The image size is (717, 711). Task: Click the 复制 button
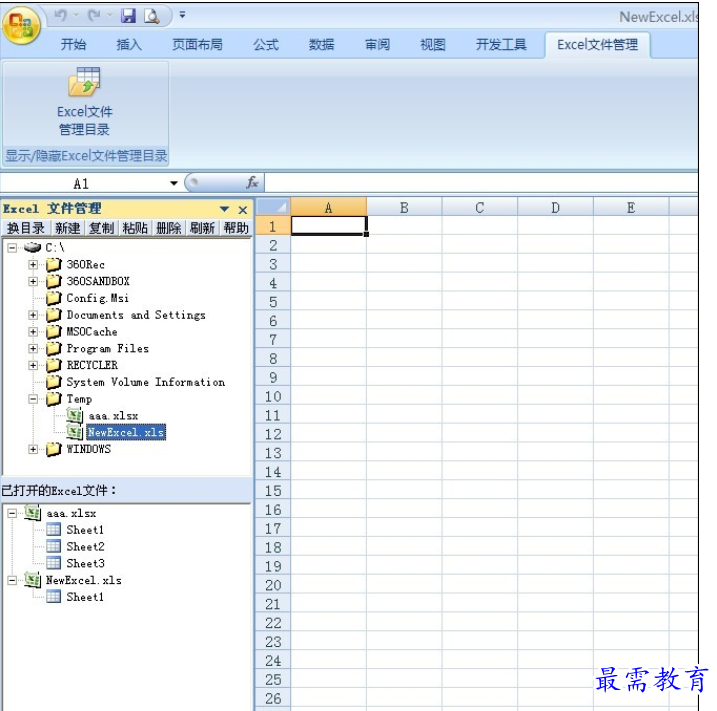102,228
